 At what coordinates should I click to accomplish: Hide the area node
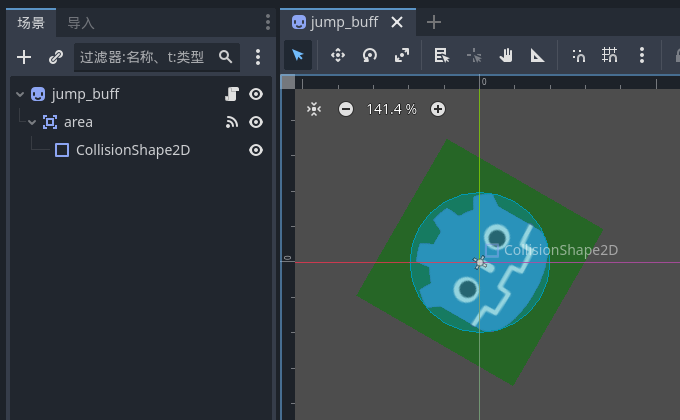pyautogui.click(x=256, y=122)
